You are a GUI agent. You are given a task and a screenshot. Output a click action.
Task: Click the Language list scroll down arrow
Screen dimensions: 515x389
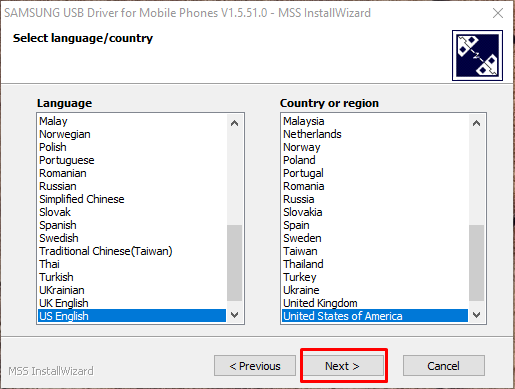coord(234,315)
